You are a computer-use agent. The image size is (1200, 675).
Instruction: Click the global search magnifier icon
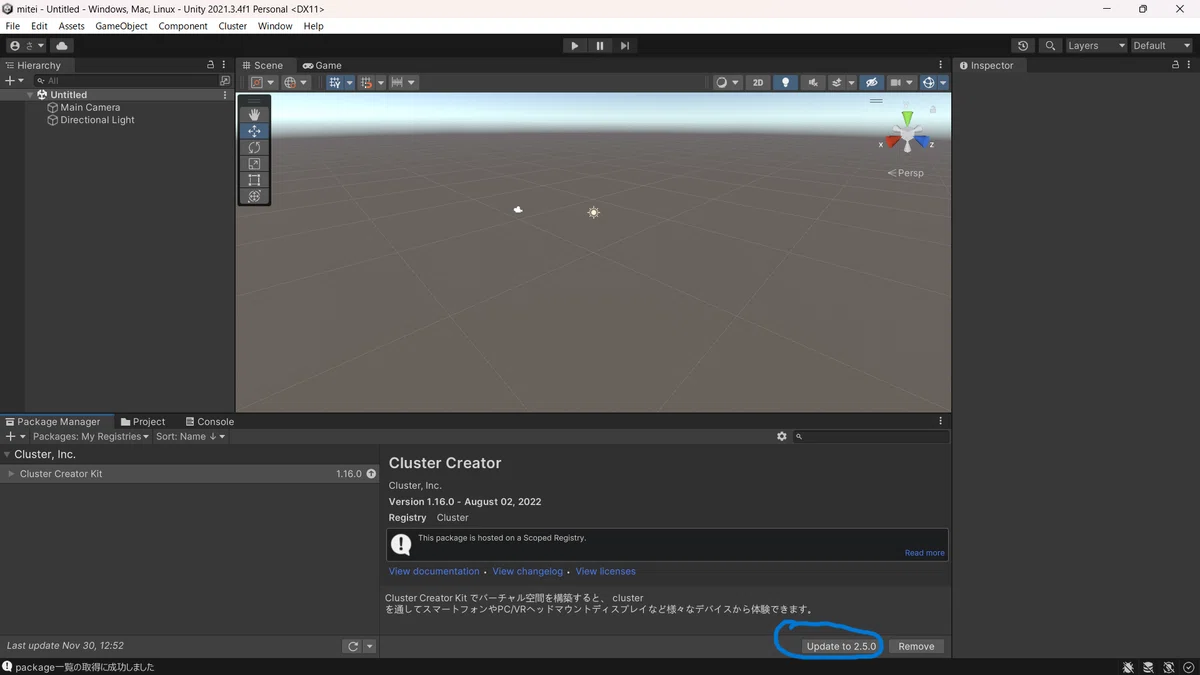[x=1050, y=46]
